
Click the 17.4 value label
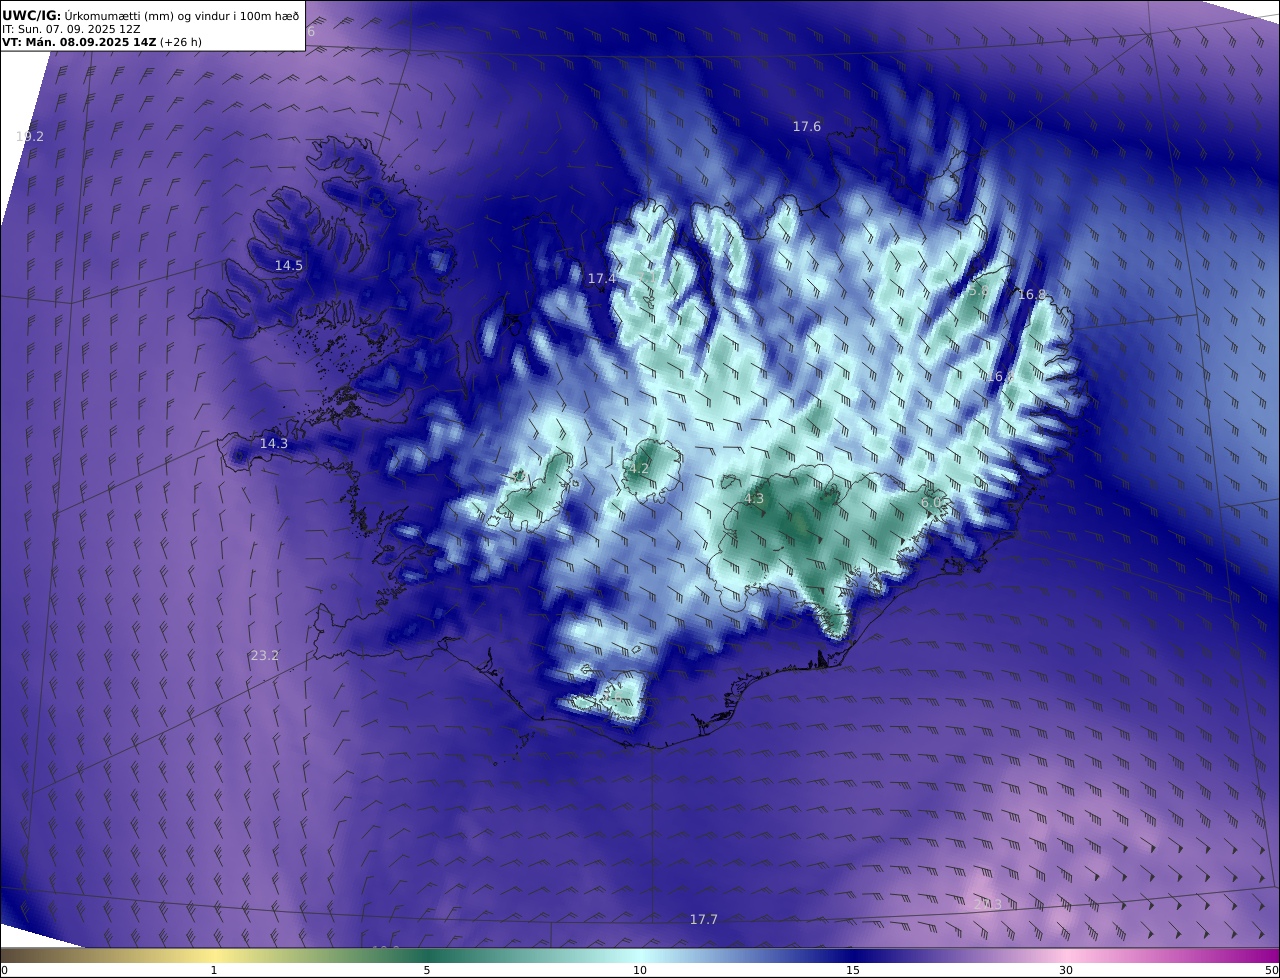click(602, 278)
